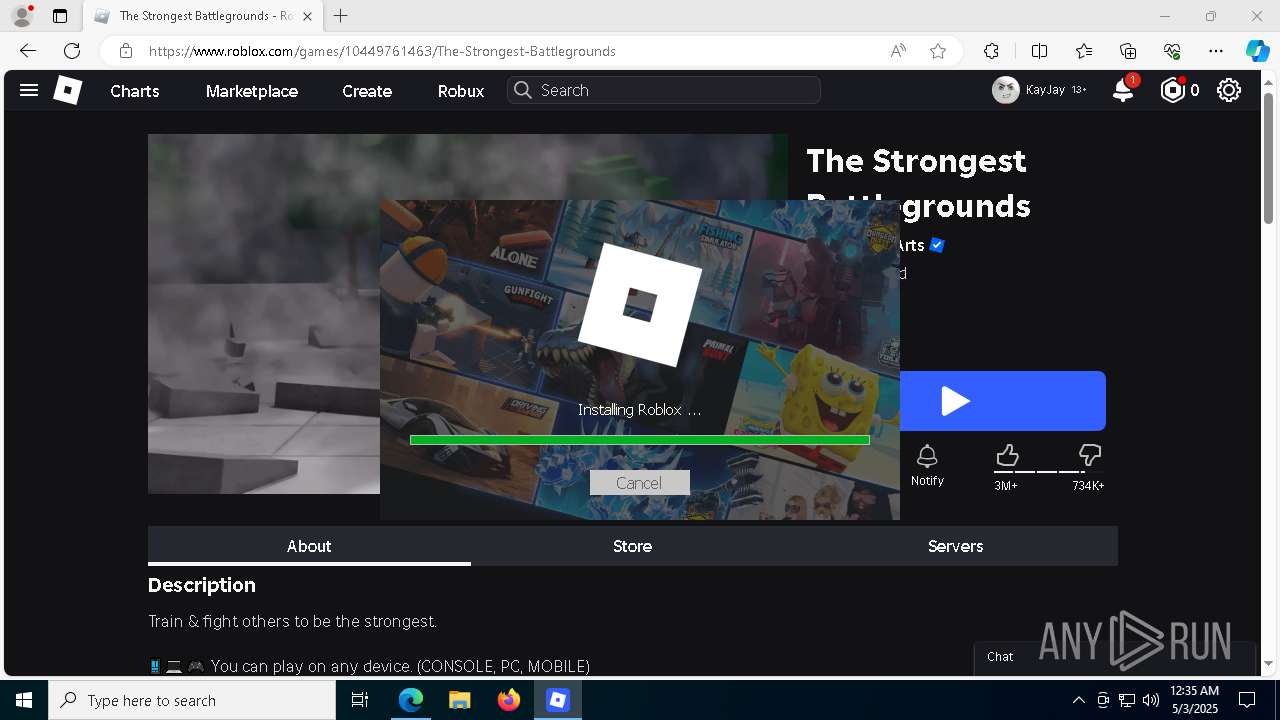
Task: Click the browser address bar URL
Action: (x=382, y=51)
